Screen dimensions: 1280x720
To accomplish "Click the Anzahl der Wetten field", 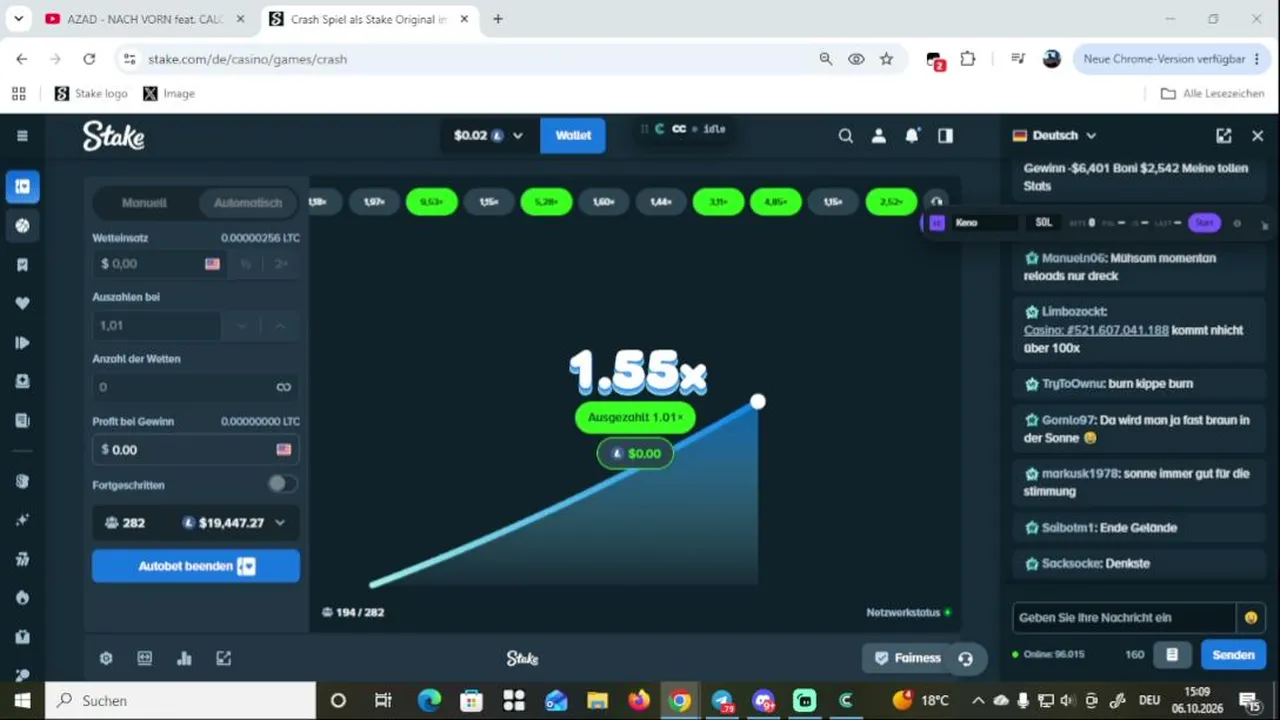I will (196, 387).
